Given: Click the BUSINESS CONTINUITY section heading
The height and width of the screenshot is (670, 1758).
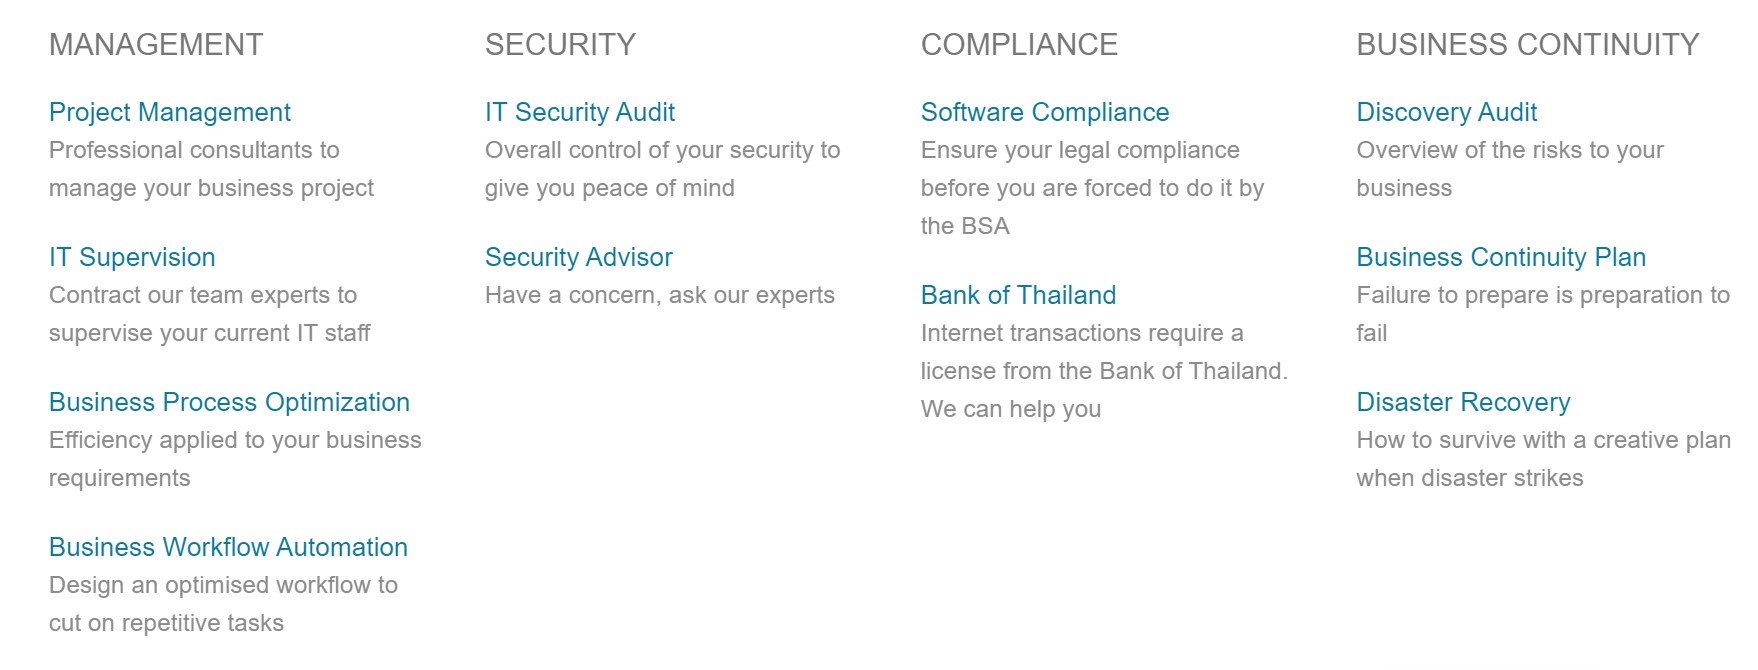Looking at the screenshot, I should coord(1528,44).
